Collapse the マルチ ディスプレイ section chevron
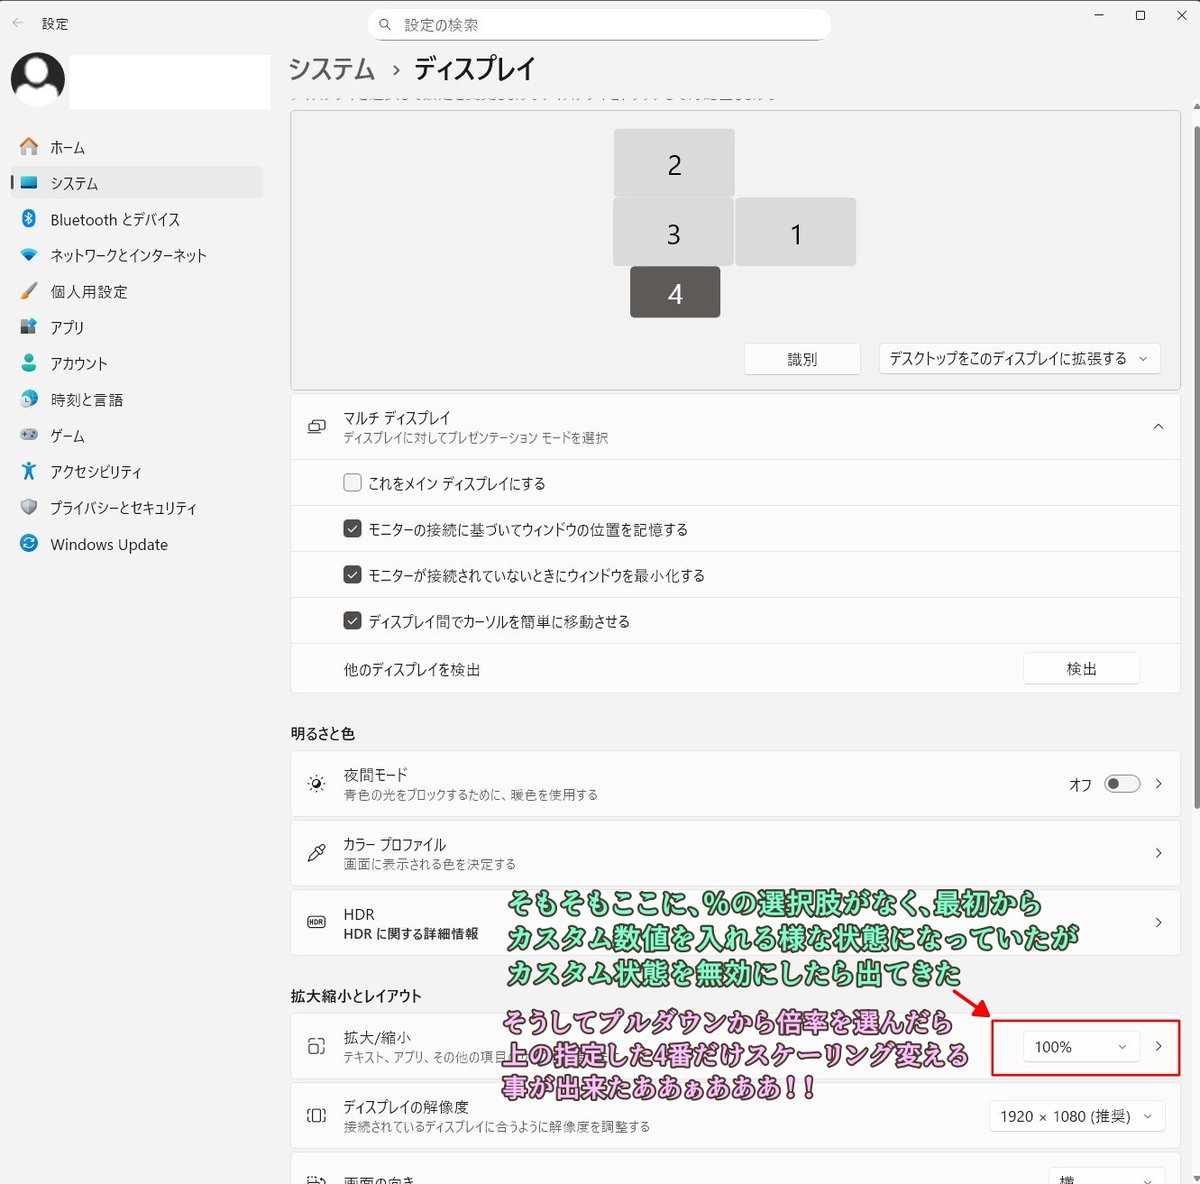This screenshot has width=1200, height=1184. click(x=1158, y=427)
